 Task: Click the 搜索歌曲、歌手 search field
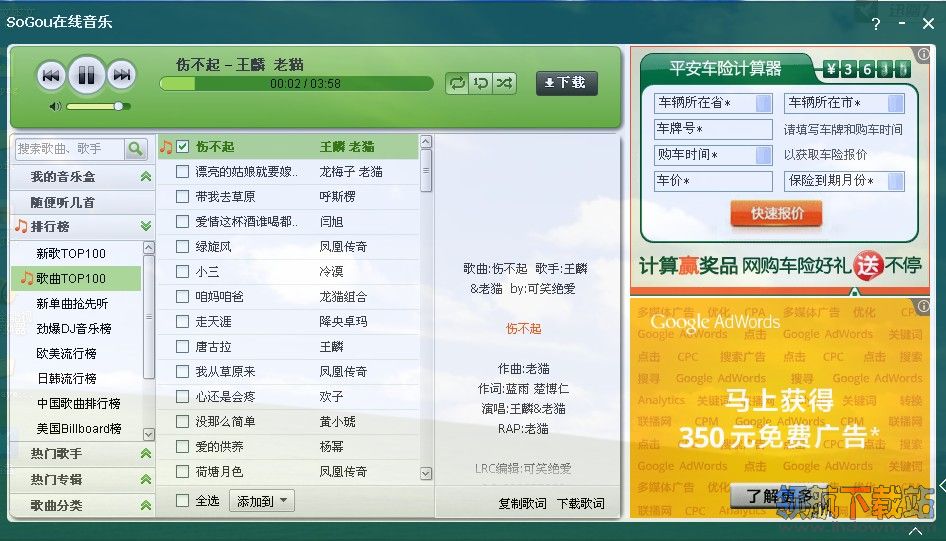(69, 148)
